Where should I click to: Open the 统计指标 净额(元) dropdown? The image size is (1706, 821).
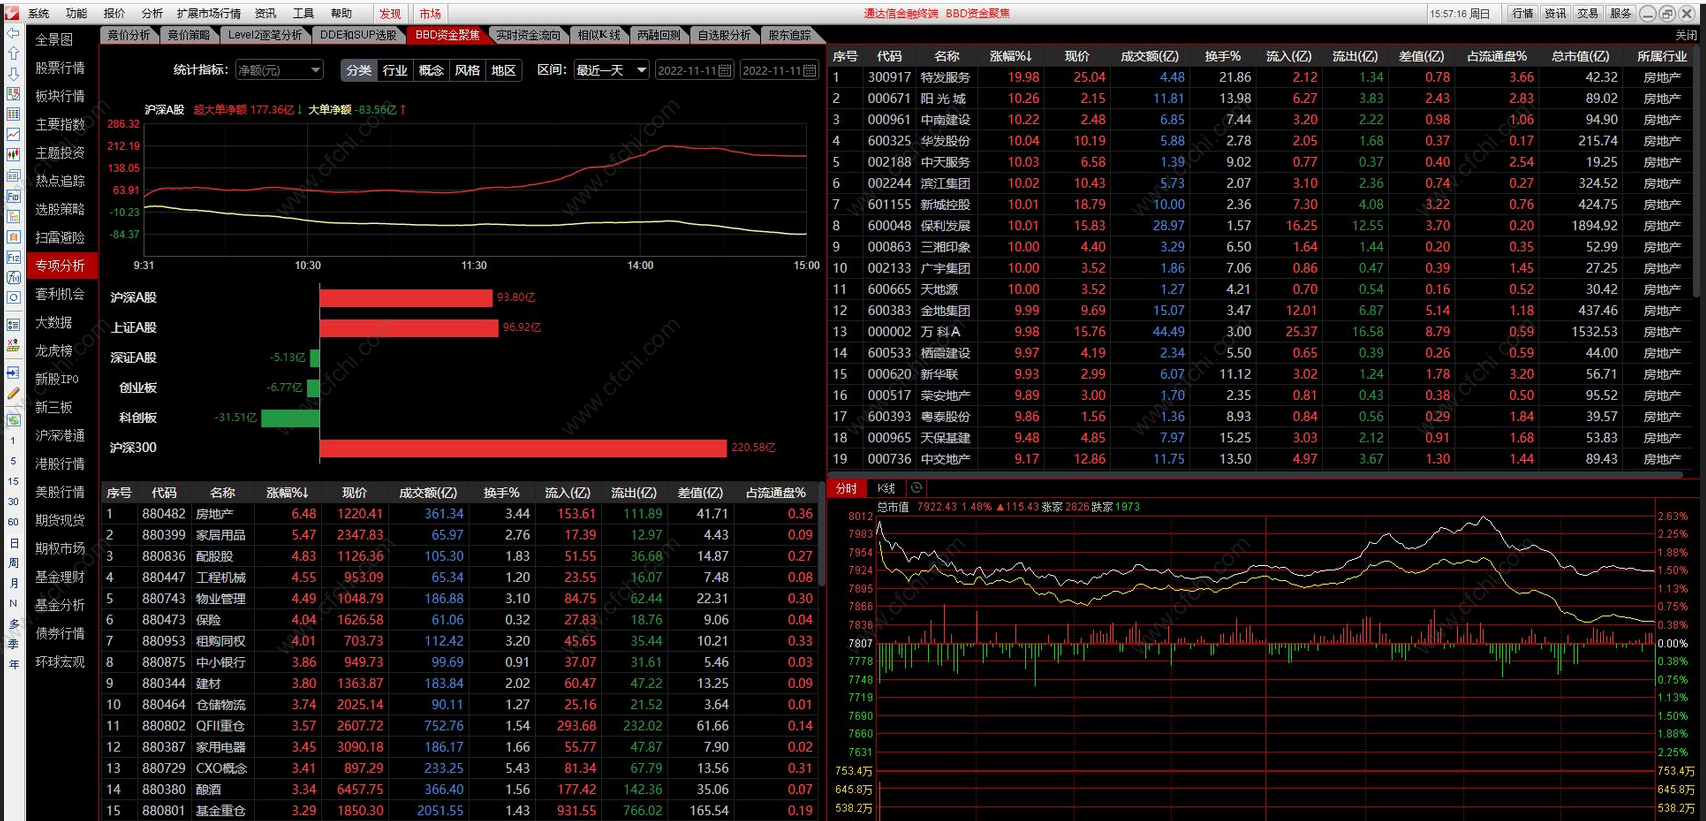(279, 70)
